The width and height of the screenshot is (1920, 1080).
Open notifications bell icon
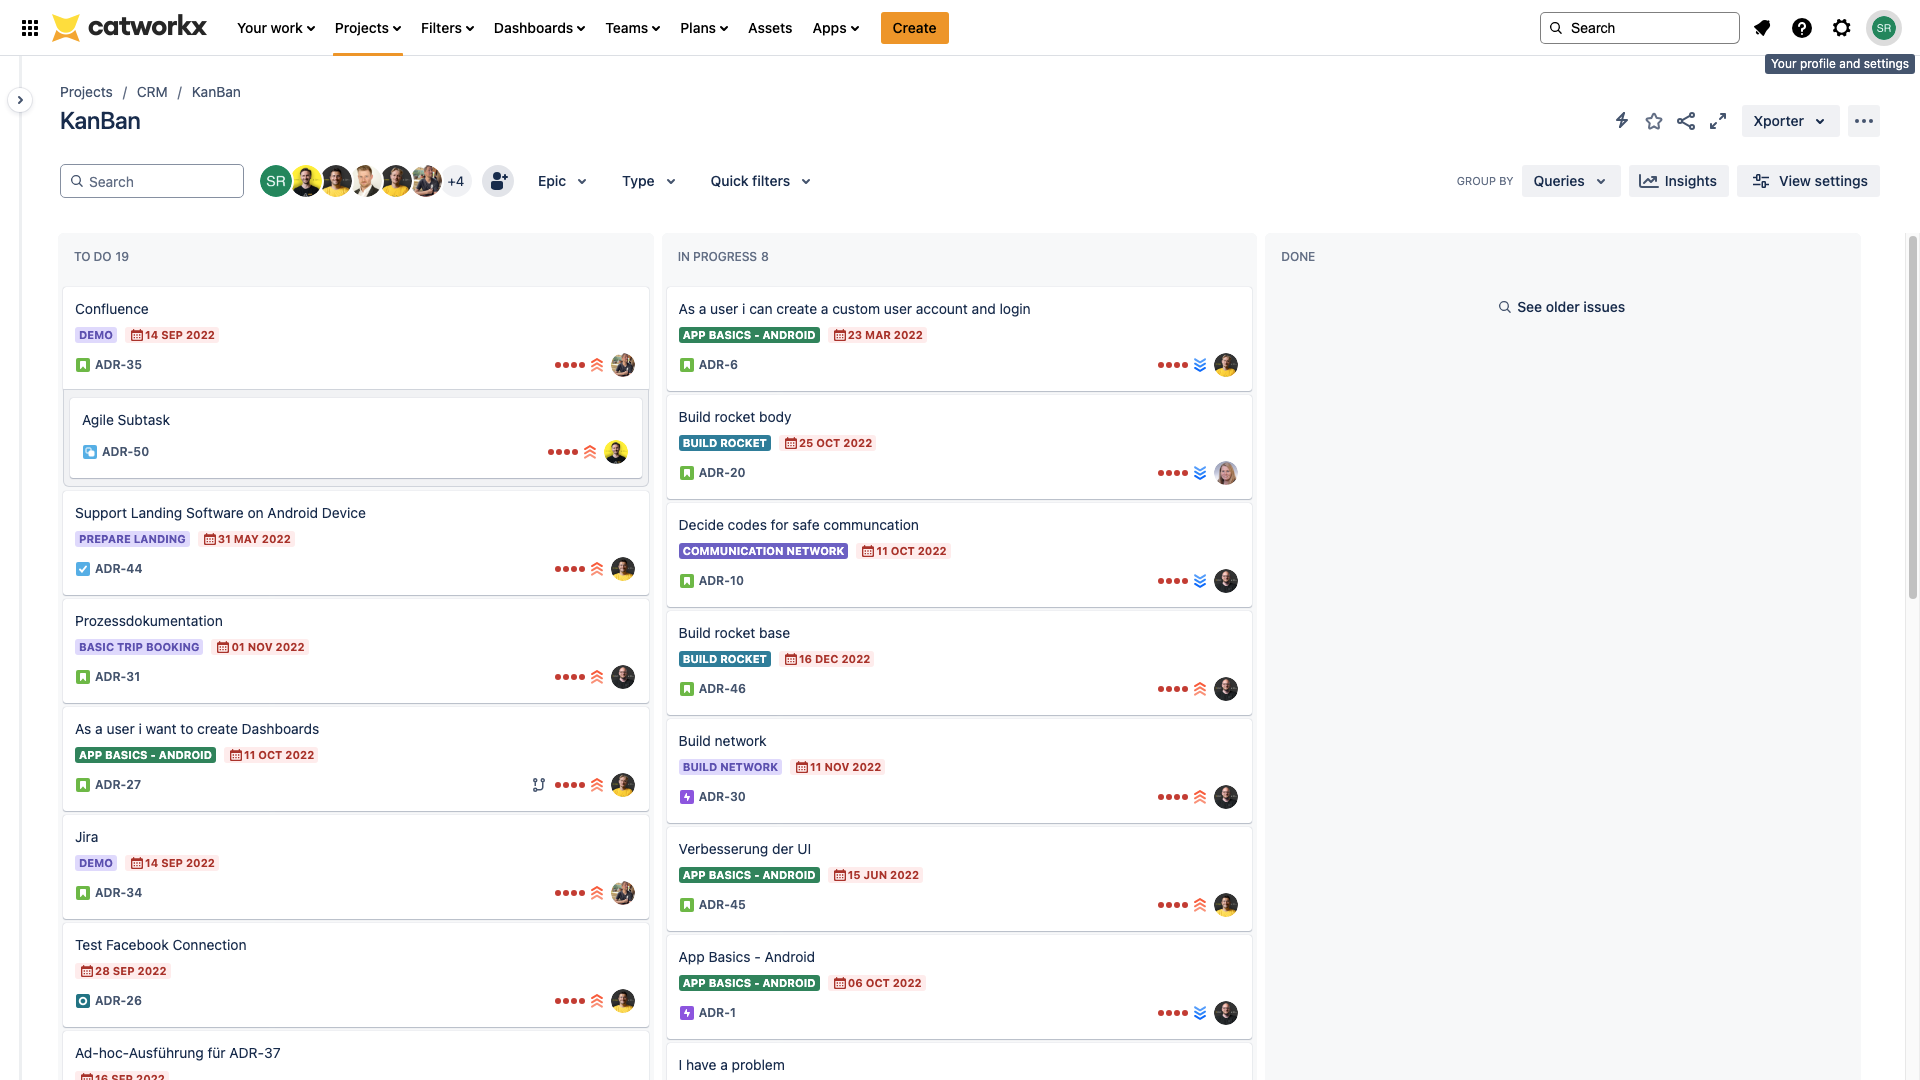1762,28
